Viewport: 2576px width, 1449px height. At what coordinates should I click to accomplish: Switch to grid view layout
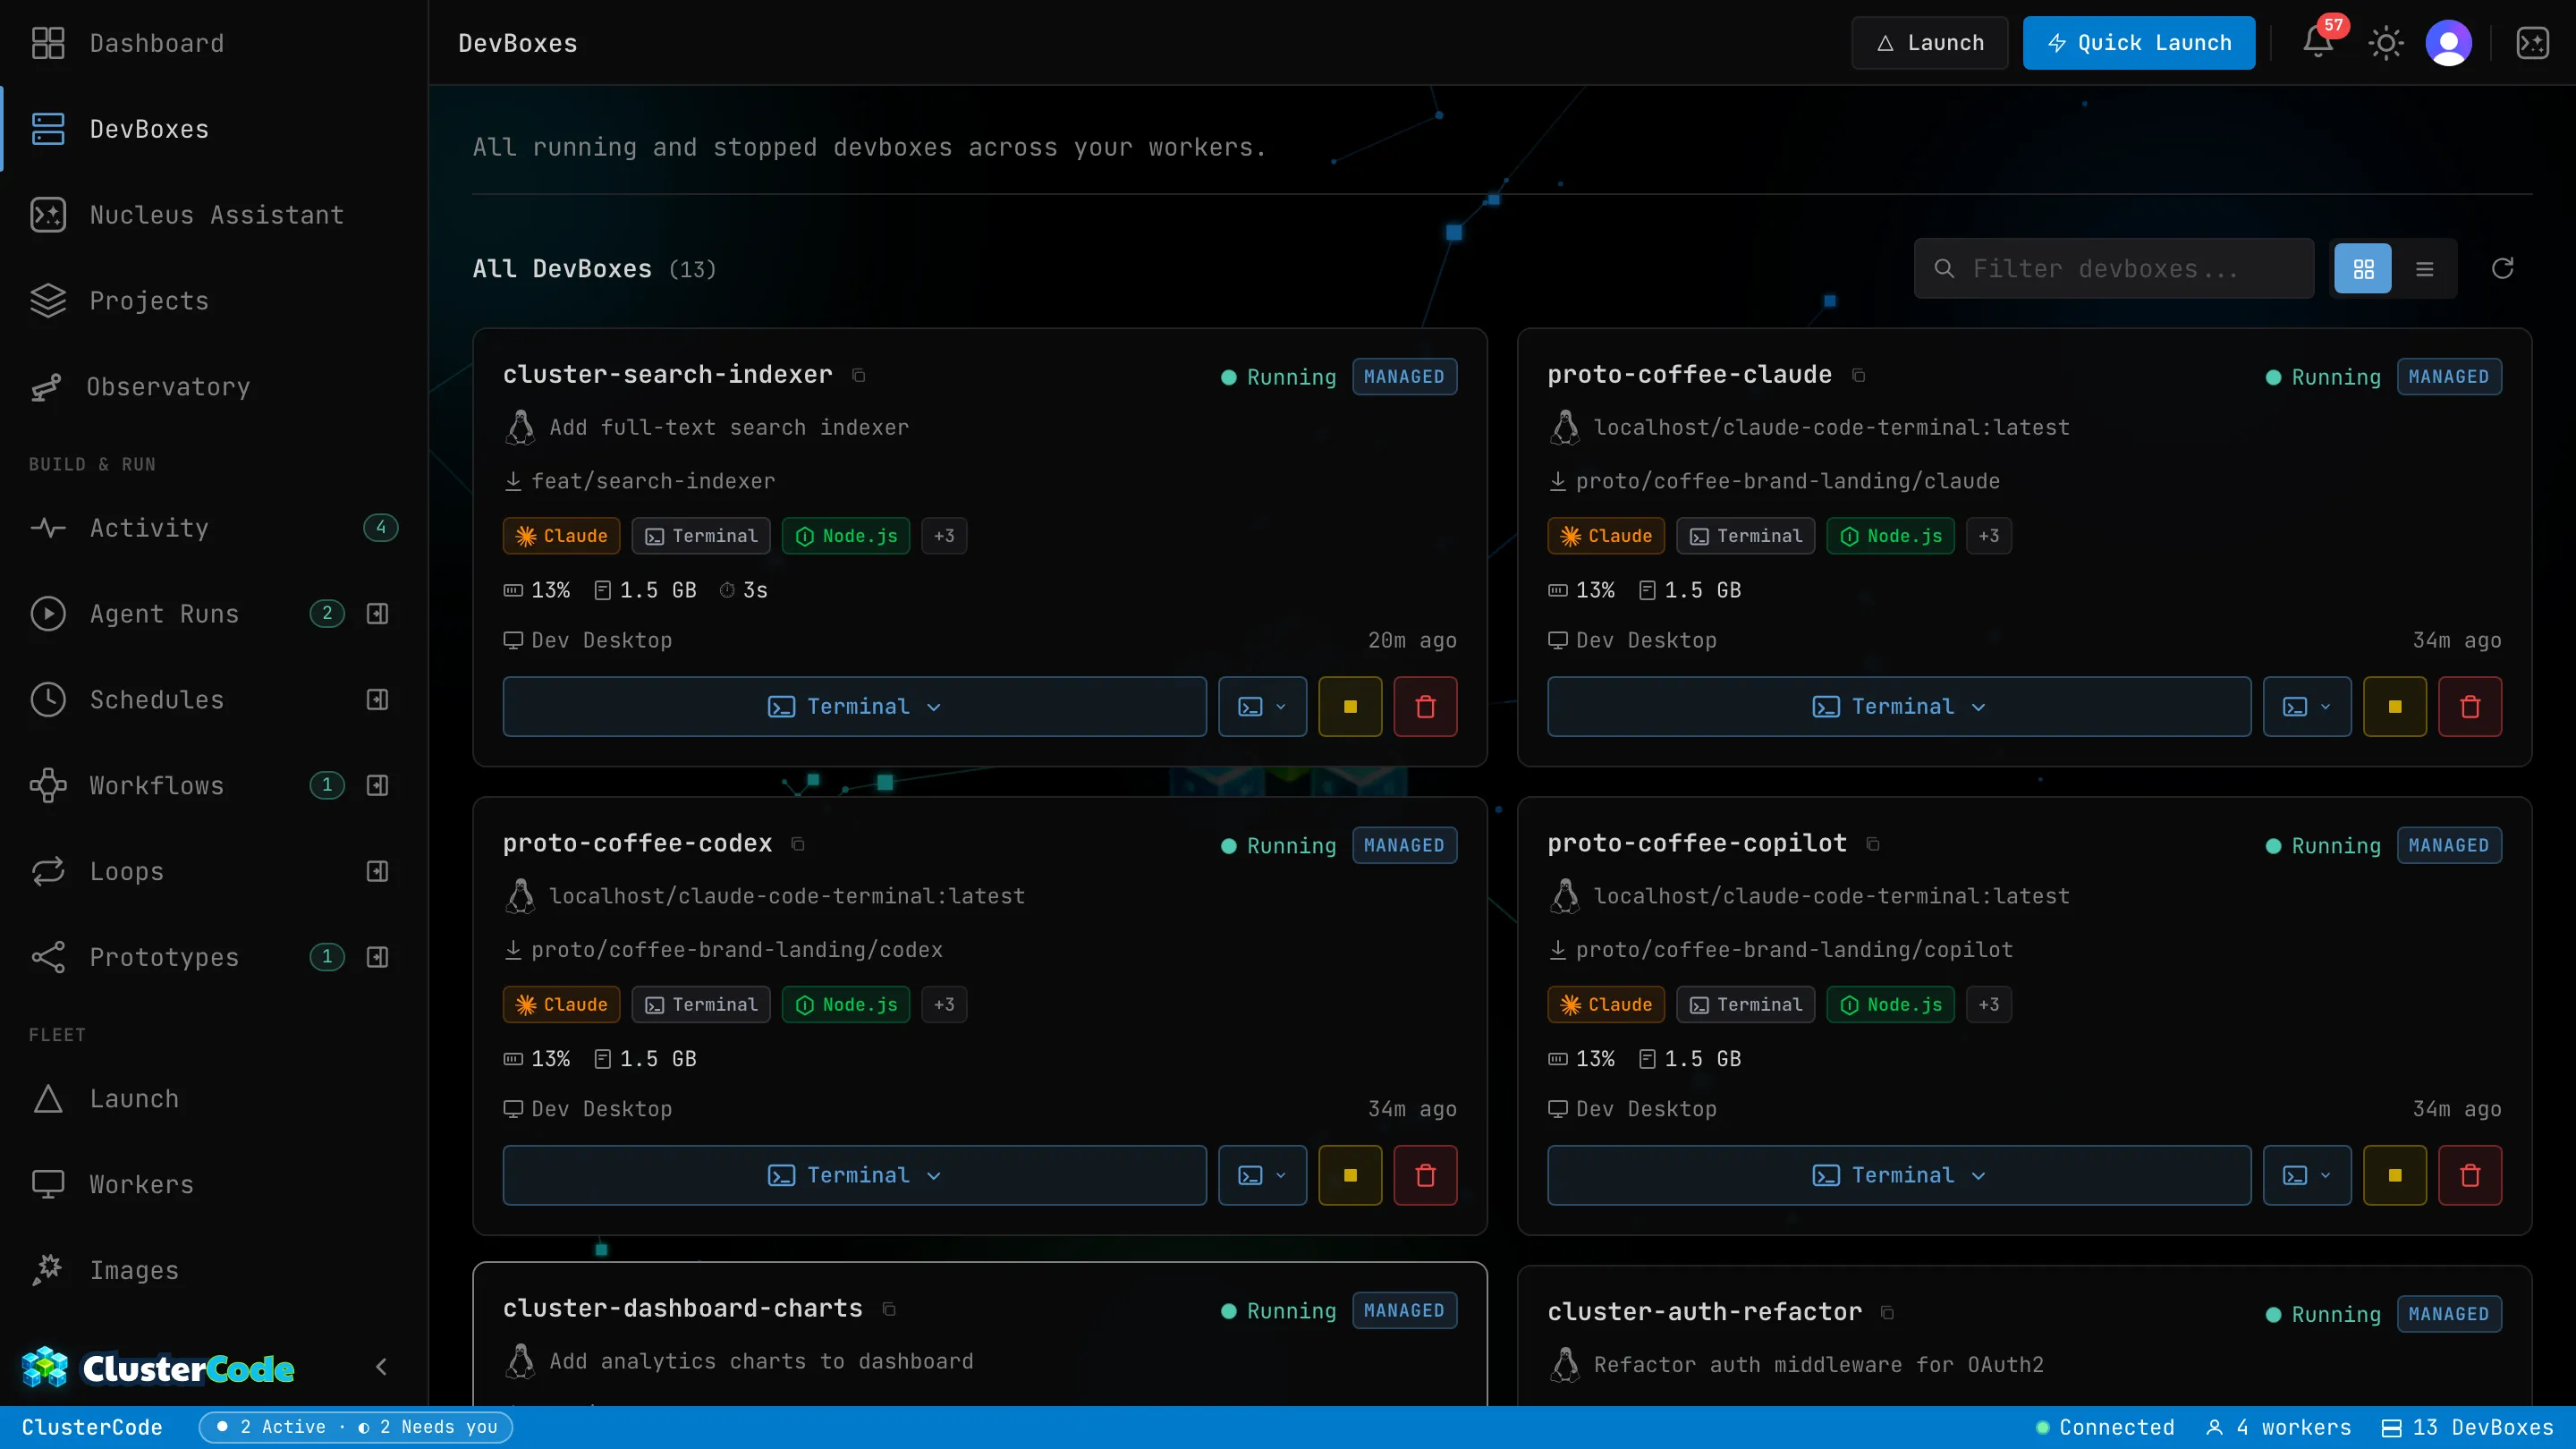tap(2363, 268)
